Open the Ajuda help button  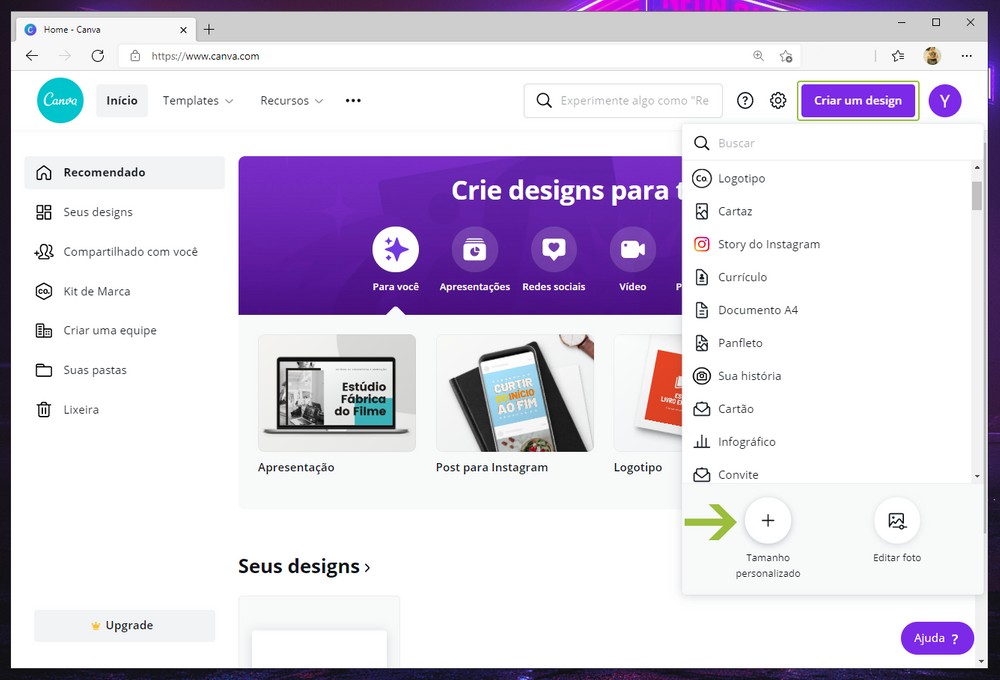(x=937, y=638)
